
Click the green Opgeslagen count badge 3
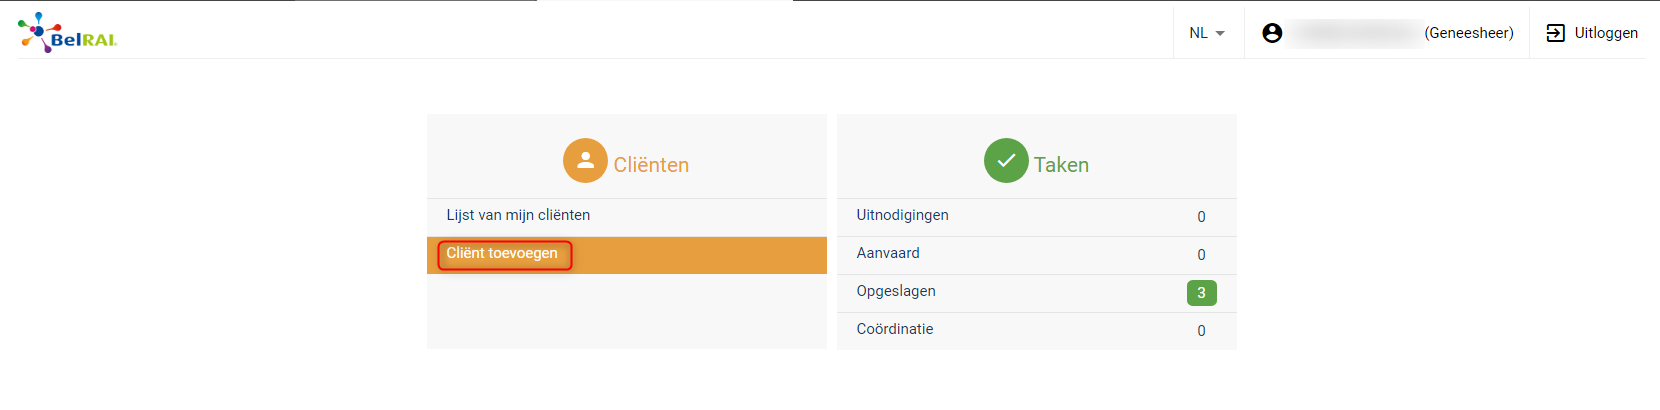pos(1201,293)
